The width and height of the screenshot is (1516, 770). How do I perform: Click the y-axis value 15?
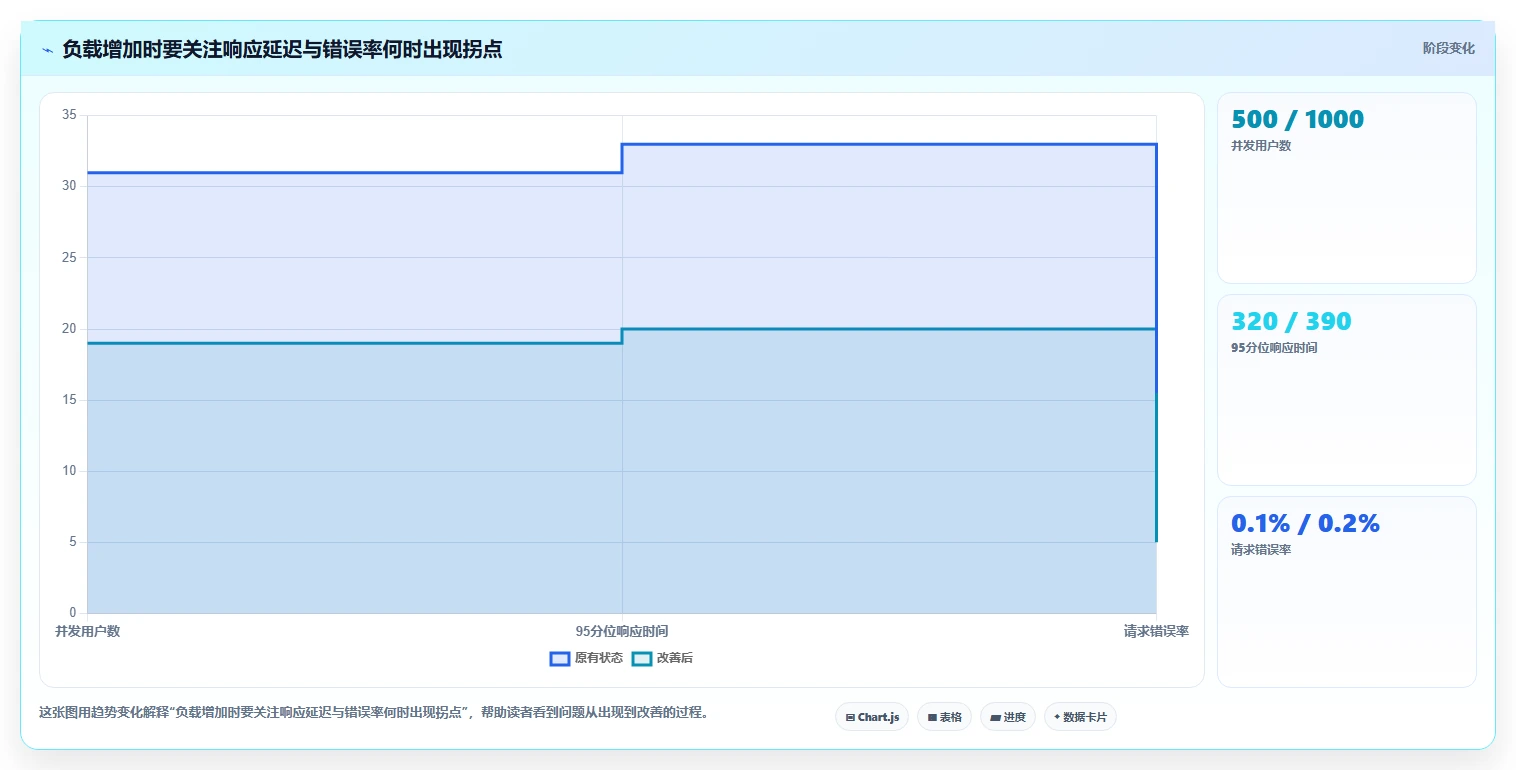69,400
